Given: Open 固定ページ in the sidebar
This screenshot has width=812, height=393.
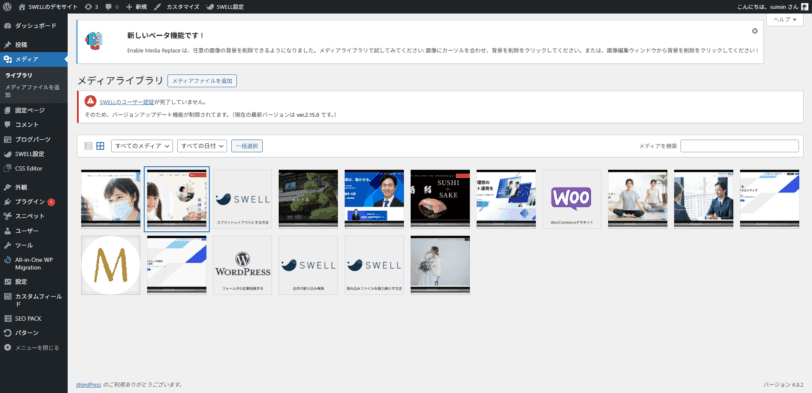Looking at the screenshot, I should 34,110.
